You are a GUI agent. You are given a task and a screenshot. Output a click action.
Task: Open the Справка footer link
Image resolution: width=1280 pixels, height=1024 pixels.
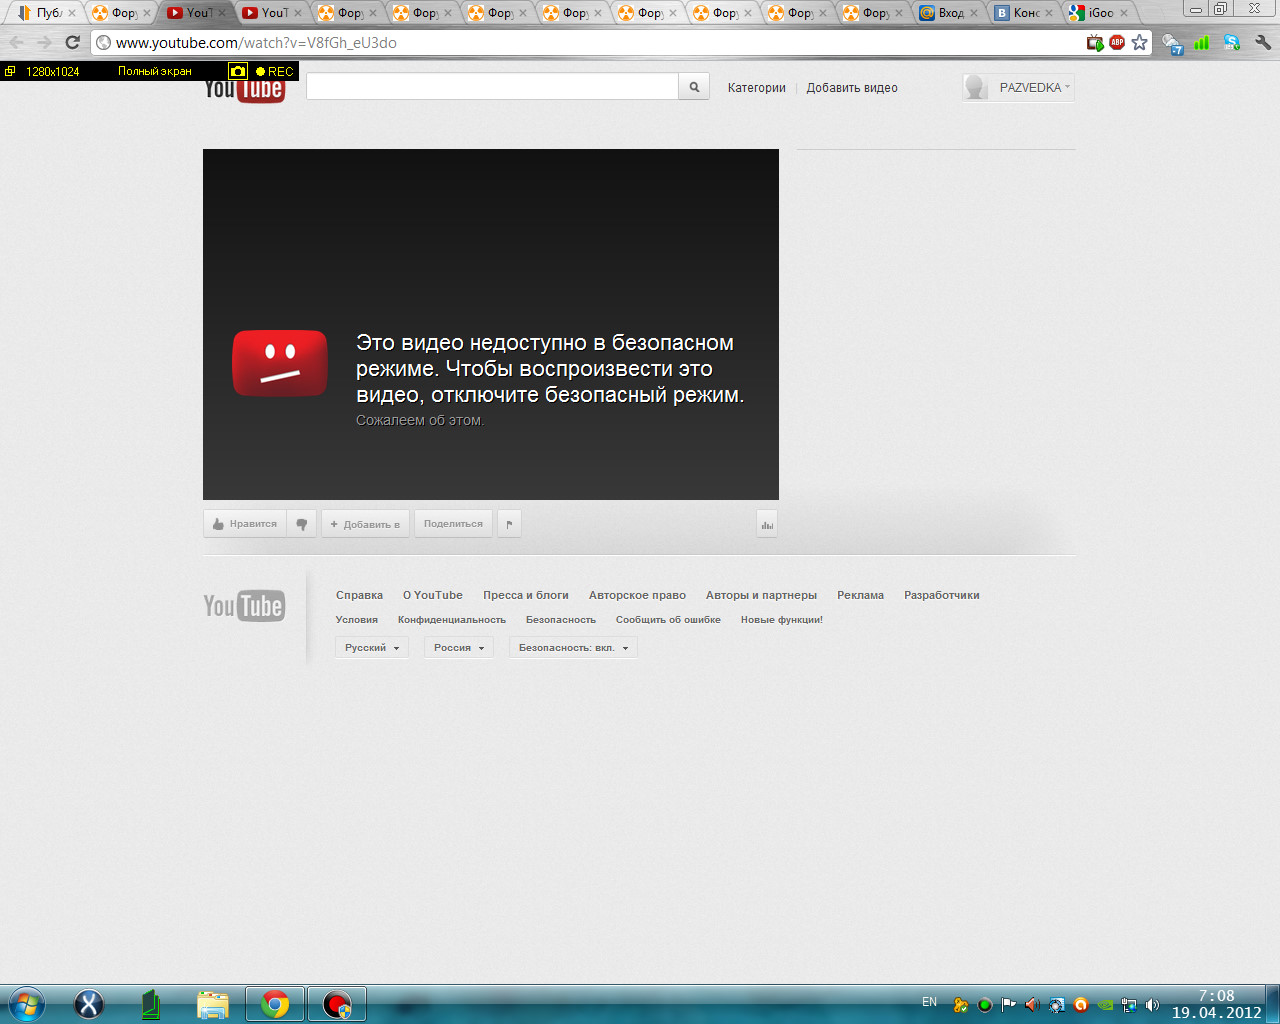click(359, 595)
